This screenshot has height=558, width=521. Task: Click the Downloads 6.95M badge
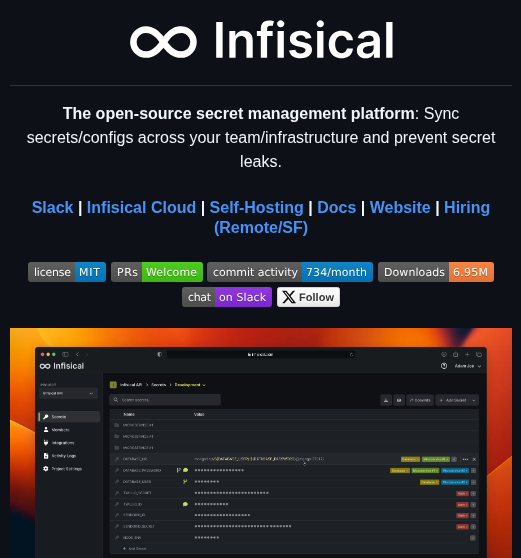[x=436, y=272]
